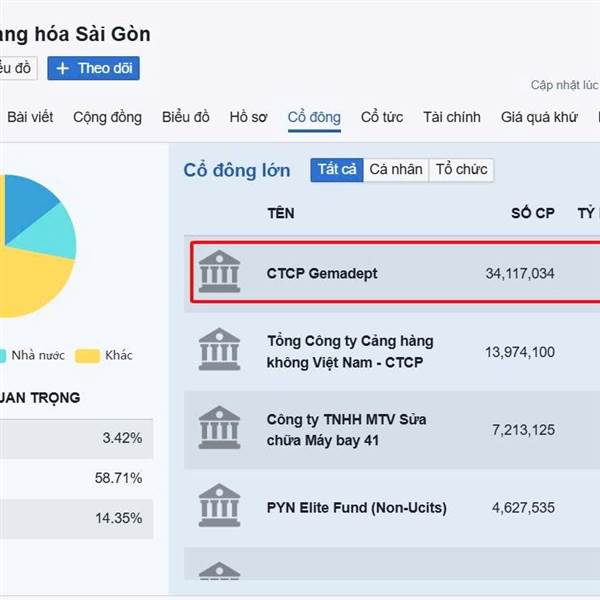600x600 pixels.
Task: Click the SỐ CP column header
Action: click(533, 213)
